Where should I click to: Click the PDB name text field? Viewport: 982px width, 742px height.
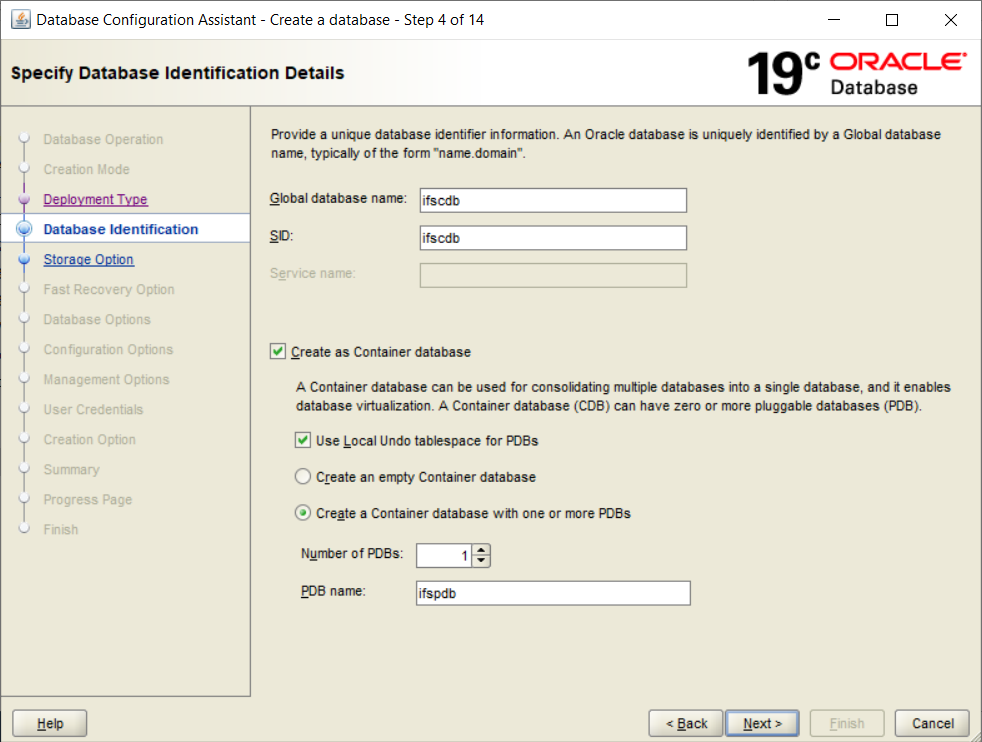click(552, 594)
